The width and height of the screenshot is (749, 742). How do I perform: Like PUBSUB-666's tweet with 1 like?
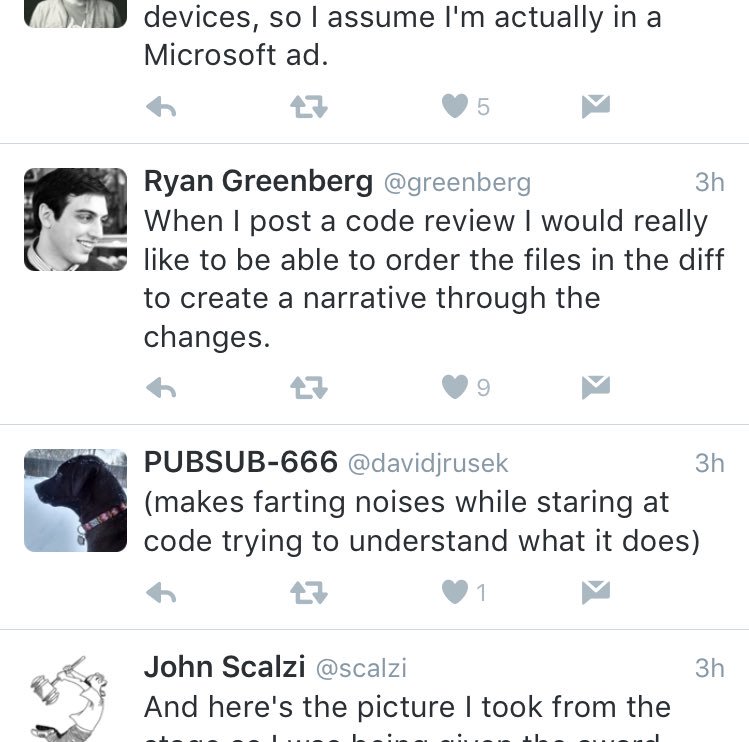[455, 592]
